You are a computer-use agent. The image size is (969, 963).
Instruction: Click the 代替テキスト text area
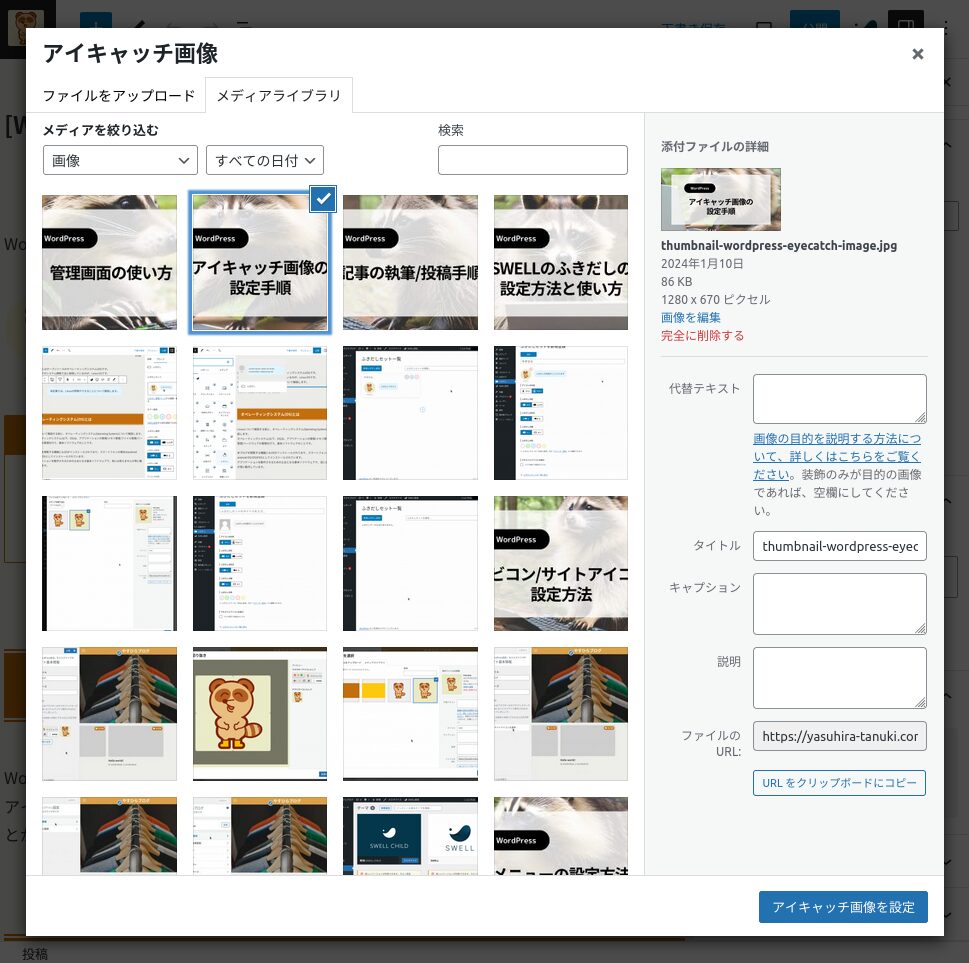click(839, 399)
